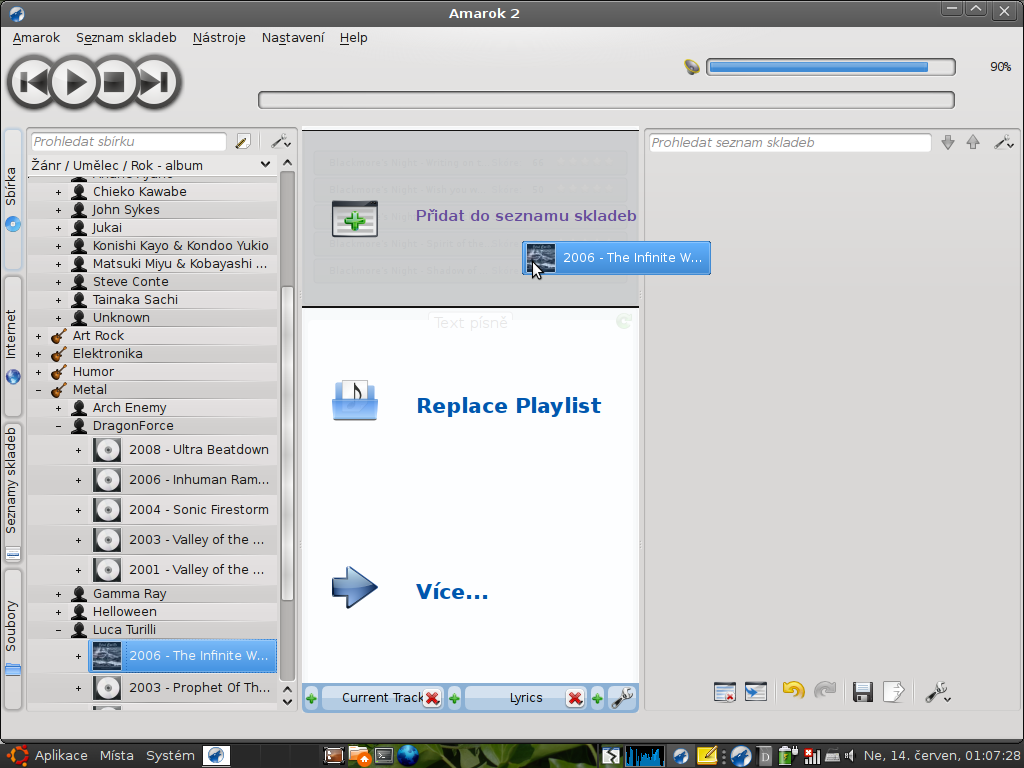Select the Gamma Ray artist
This screenshot has width=1024, height=768.
click(129, 594)
